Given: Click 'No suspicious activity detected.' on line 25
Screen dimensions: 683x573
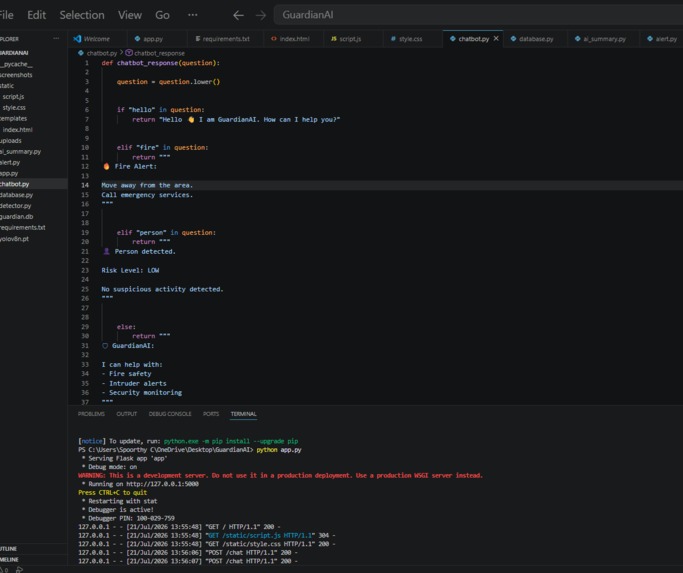Looking at the screenshot, I should pyautogui.click(x=162, y=289).
